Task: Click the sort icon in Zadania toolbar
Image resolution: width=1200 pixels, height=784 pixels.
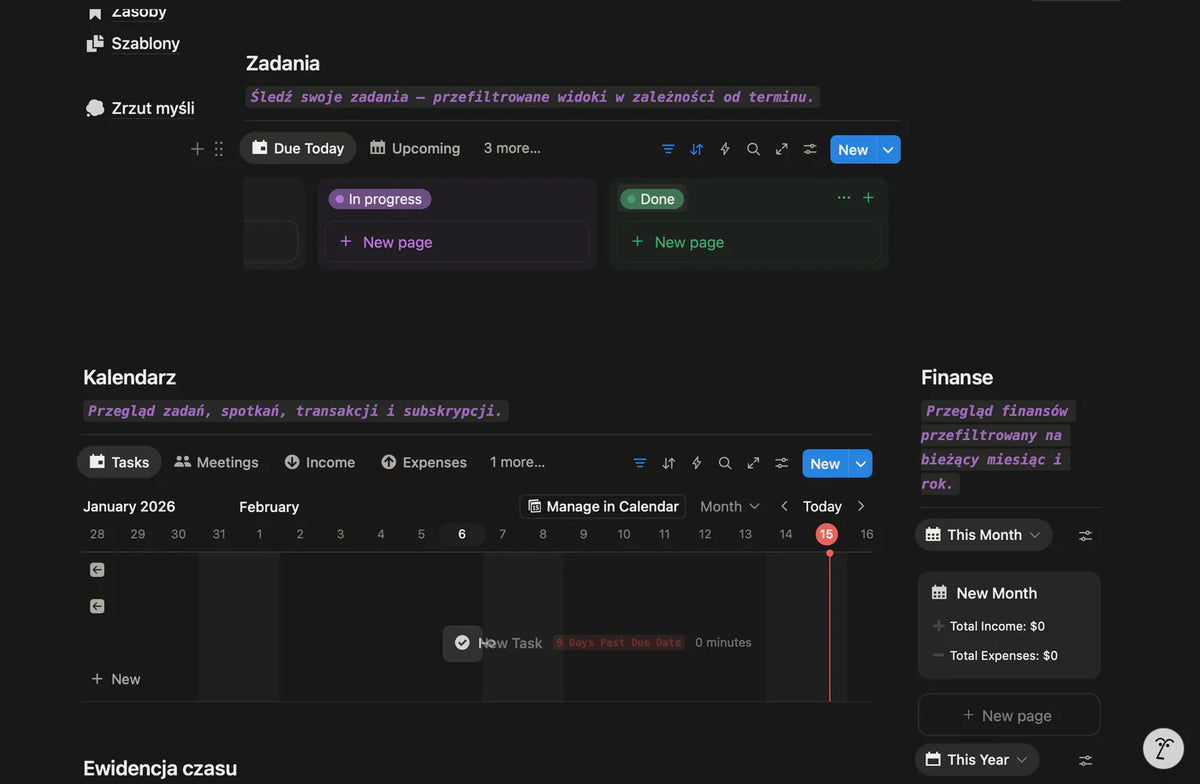Action: pos(697,149)
